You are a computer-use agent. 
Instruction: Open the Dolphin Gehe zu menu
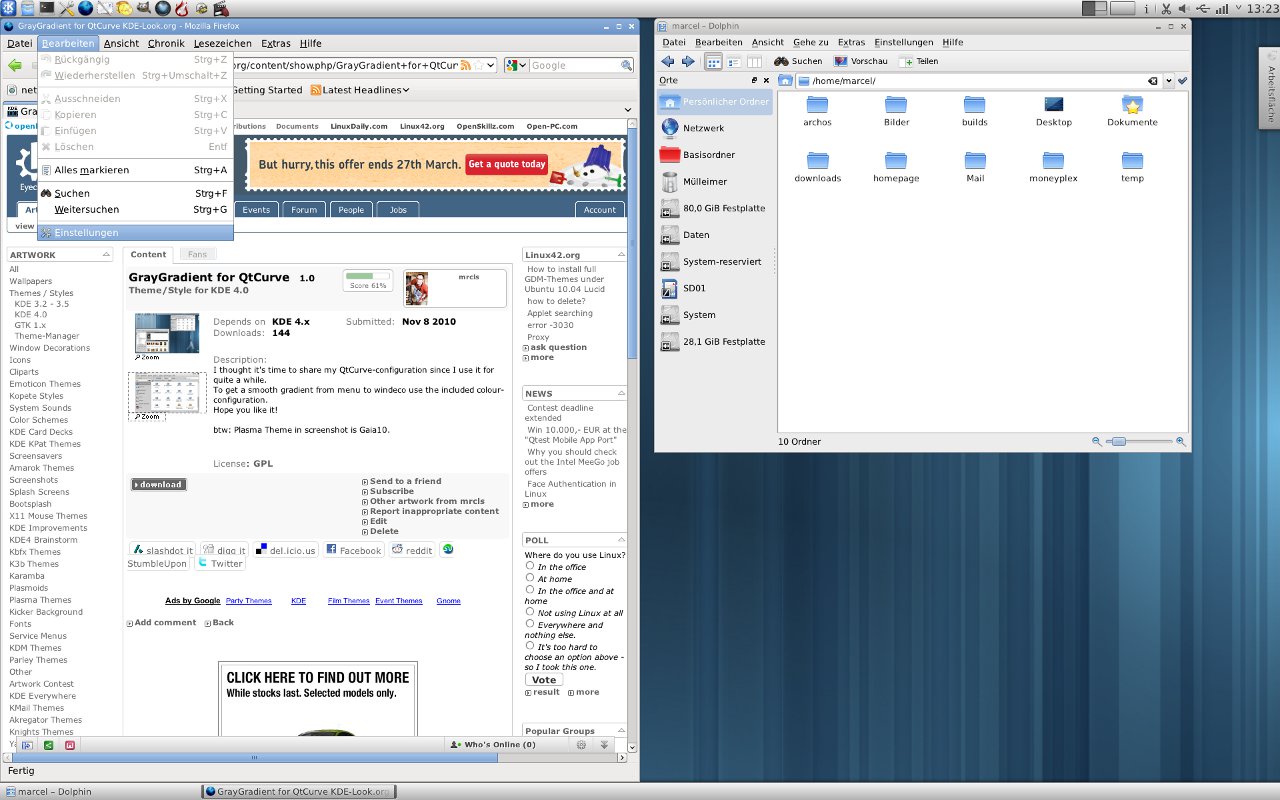pos(811,42)
